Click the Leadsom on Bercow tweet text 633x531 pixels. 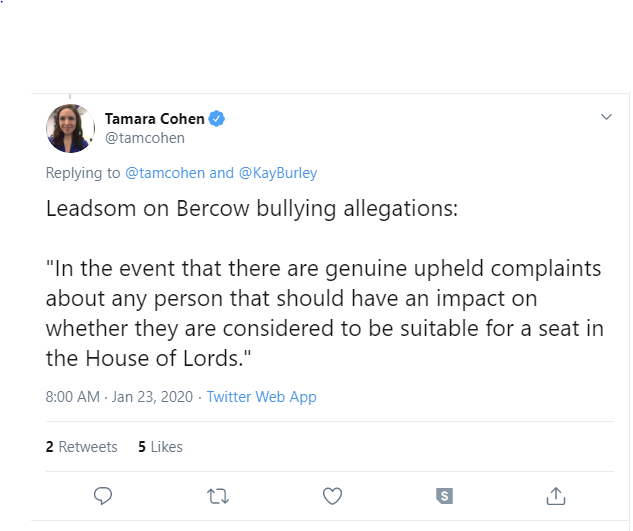tap(252, 209)
